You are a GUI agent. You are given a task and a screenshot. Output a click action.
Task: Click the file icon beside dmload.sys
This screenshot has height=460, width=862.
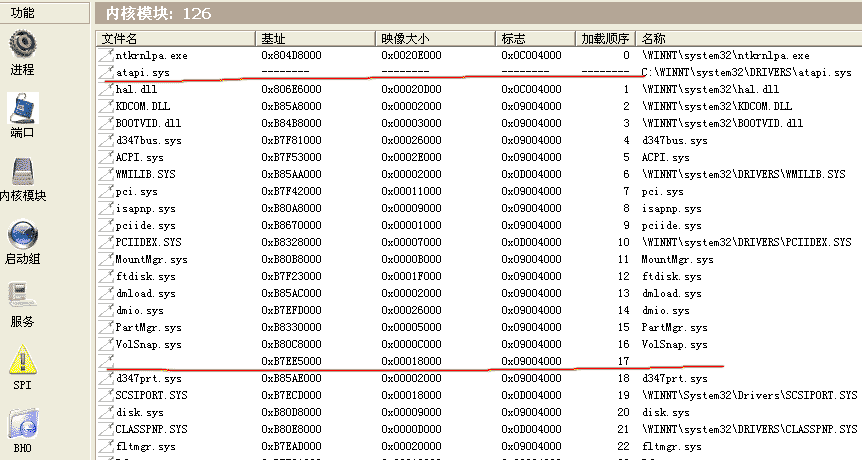pyautogui.click(x=106, y=293)
